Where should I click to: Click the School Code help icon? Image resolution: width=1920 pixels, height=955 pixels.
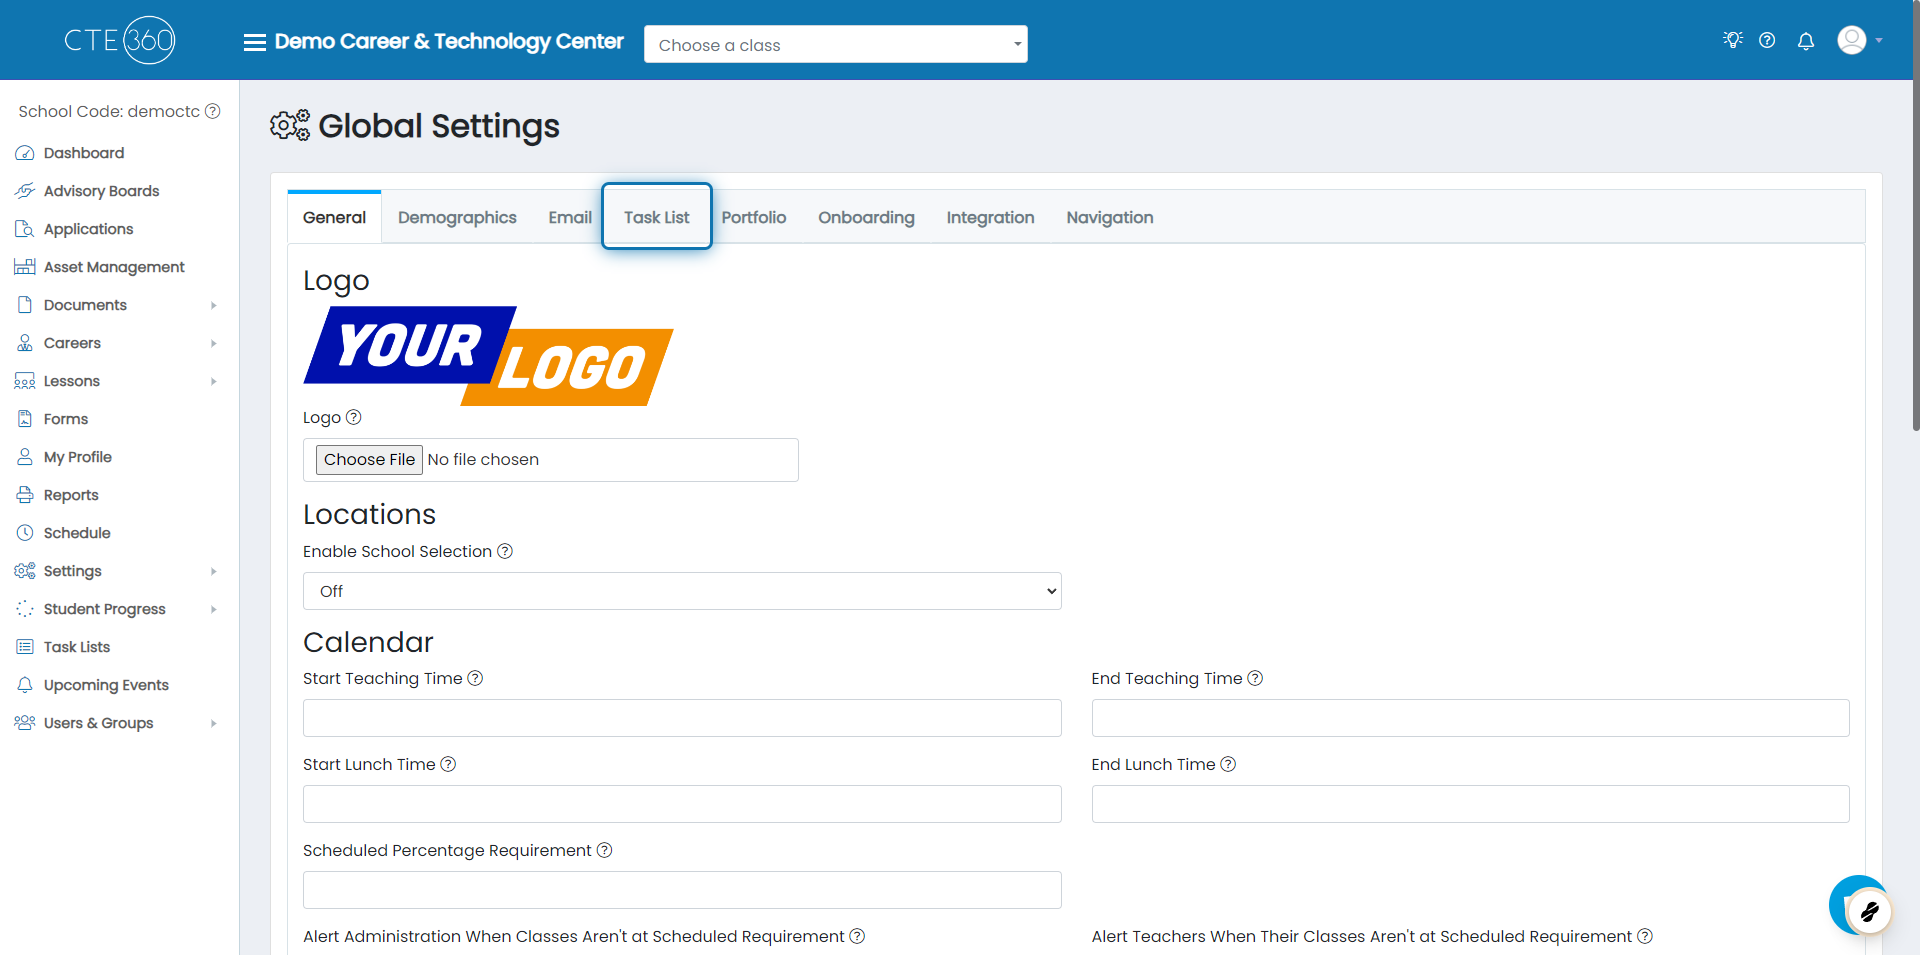point(213,111)
